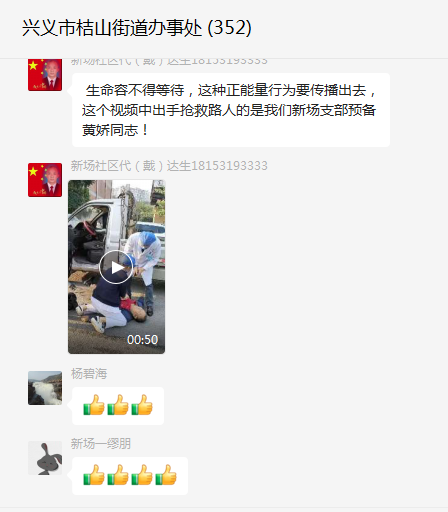This screenshot has width=448, height=512.
Task: Click 杨碧海's three thumbs-up message bubble
Action: [118, 406]
